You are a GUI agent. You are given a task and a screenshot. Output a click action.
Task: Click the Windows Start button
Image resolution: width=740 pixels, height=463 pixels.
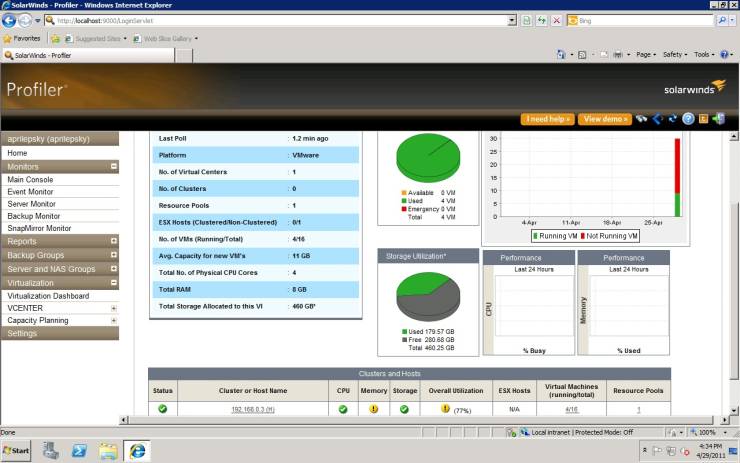[16, 451]
